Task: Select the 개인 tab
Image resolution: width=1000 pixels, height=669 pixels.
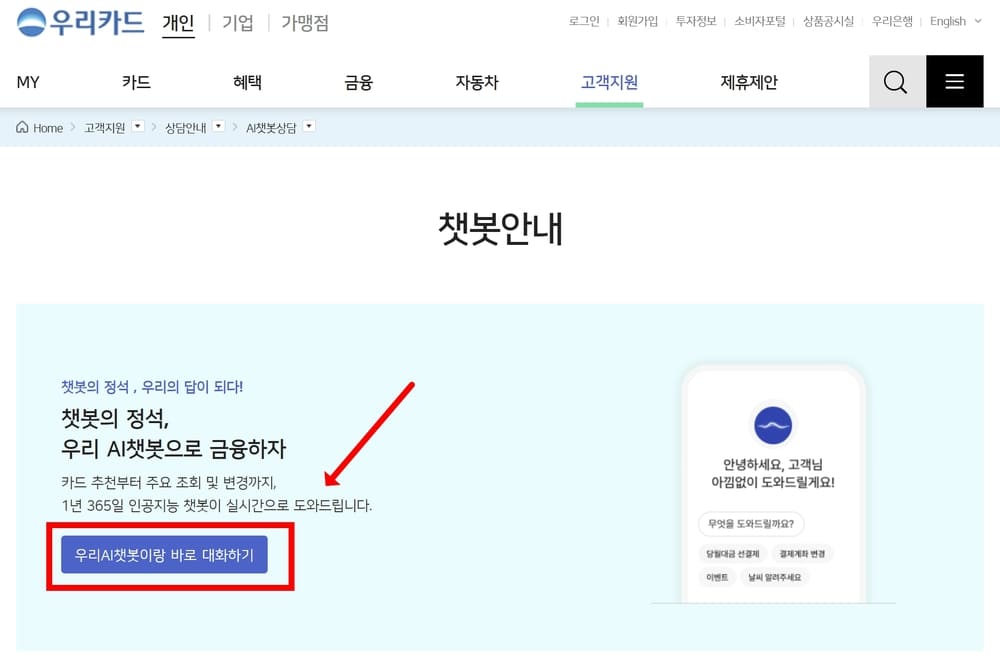Action: point(178,24)
